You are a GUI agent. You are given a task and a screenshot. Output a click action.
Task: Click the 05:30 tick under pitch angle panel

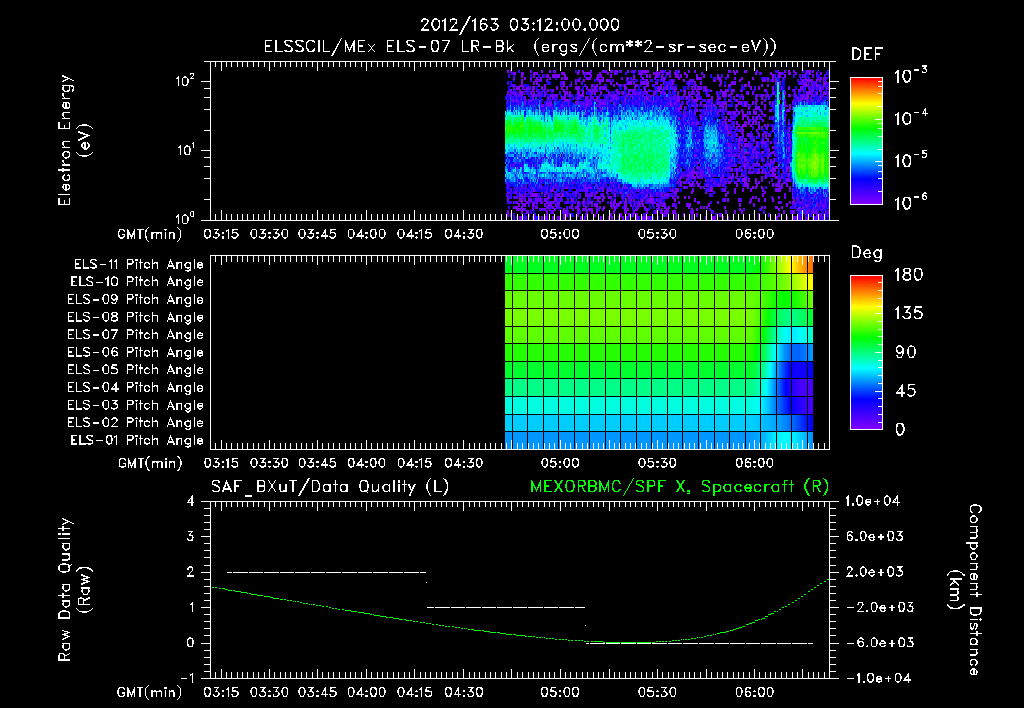(x=657, y=463)
